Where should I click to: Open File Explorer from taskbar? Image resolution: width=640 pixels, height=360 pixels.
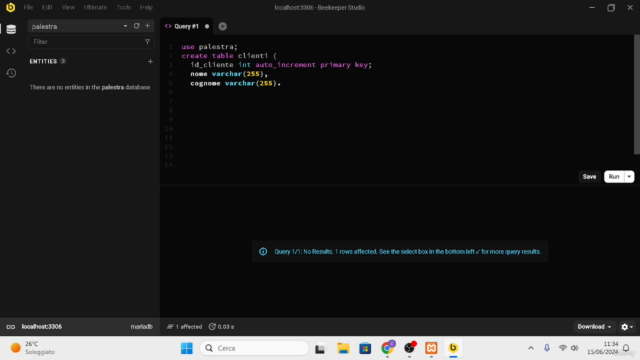click(x=343, y=348)
